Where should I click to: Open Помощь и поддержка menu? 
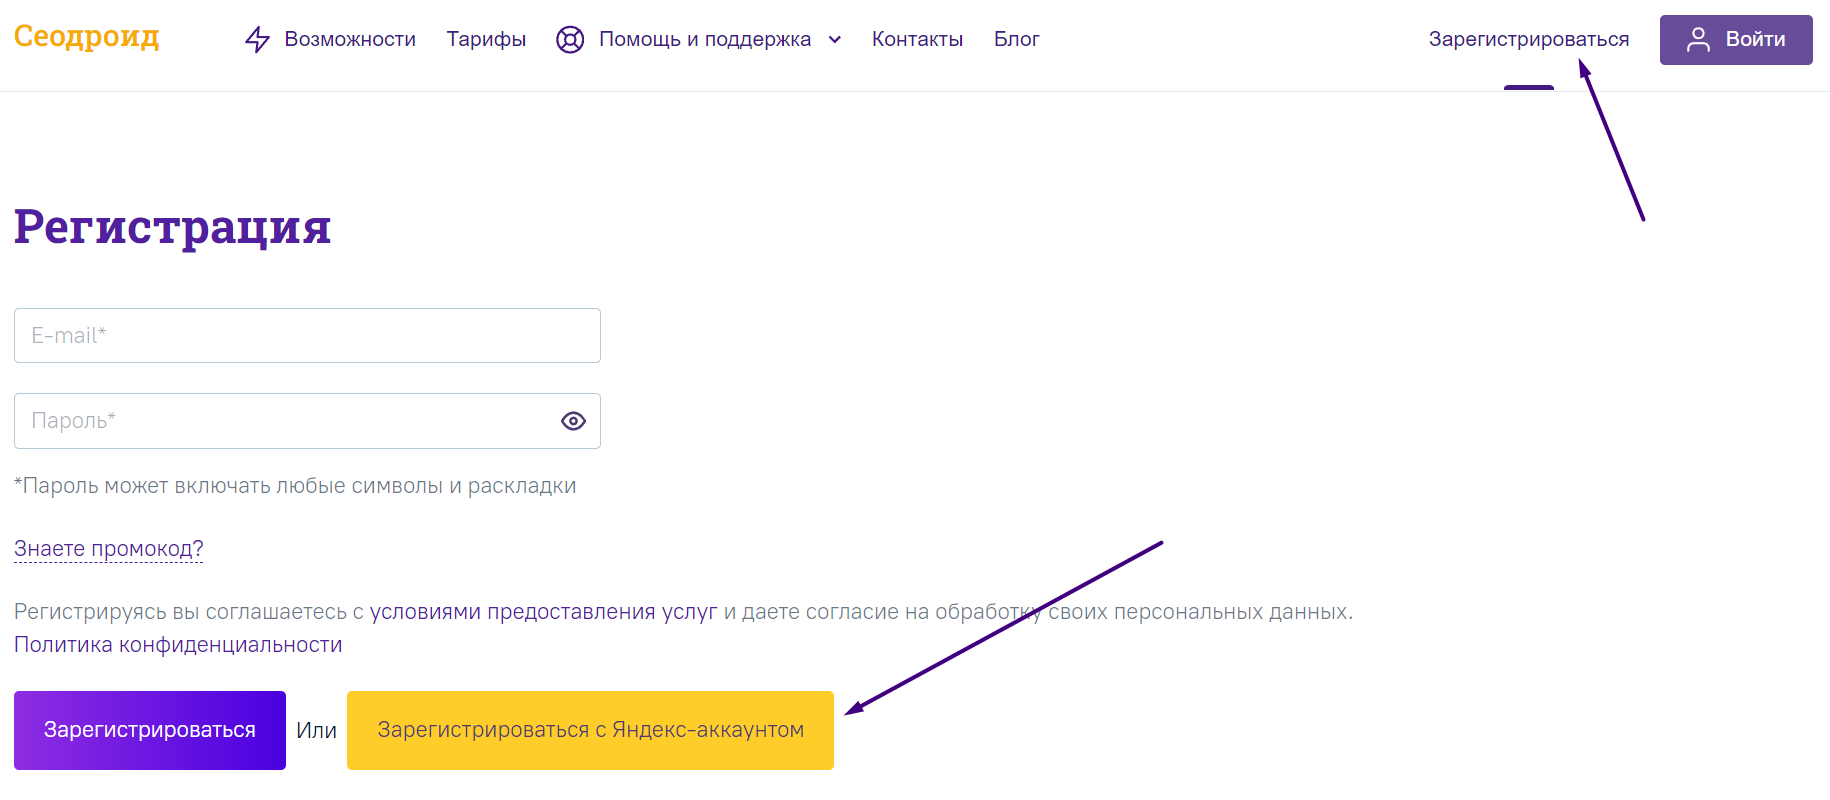[705, 39]
